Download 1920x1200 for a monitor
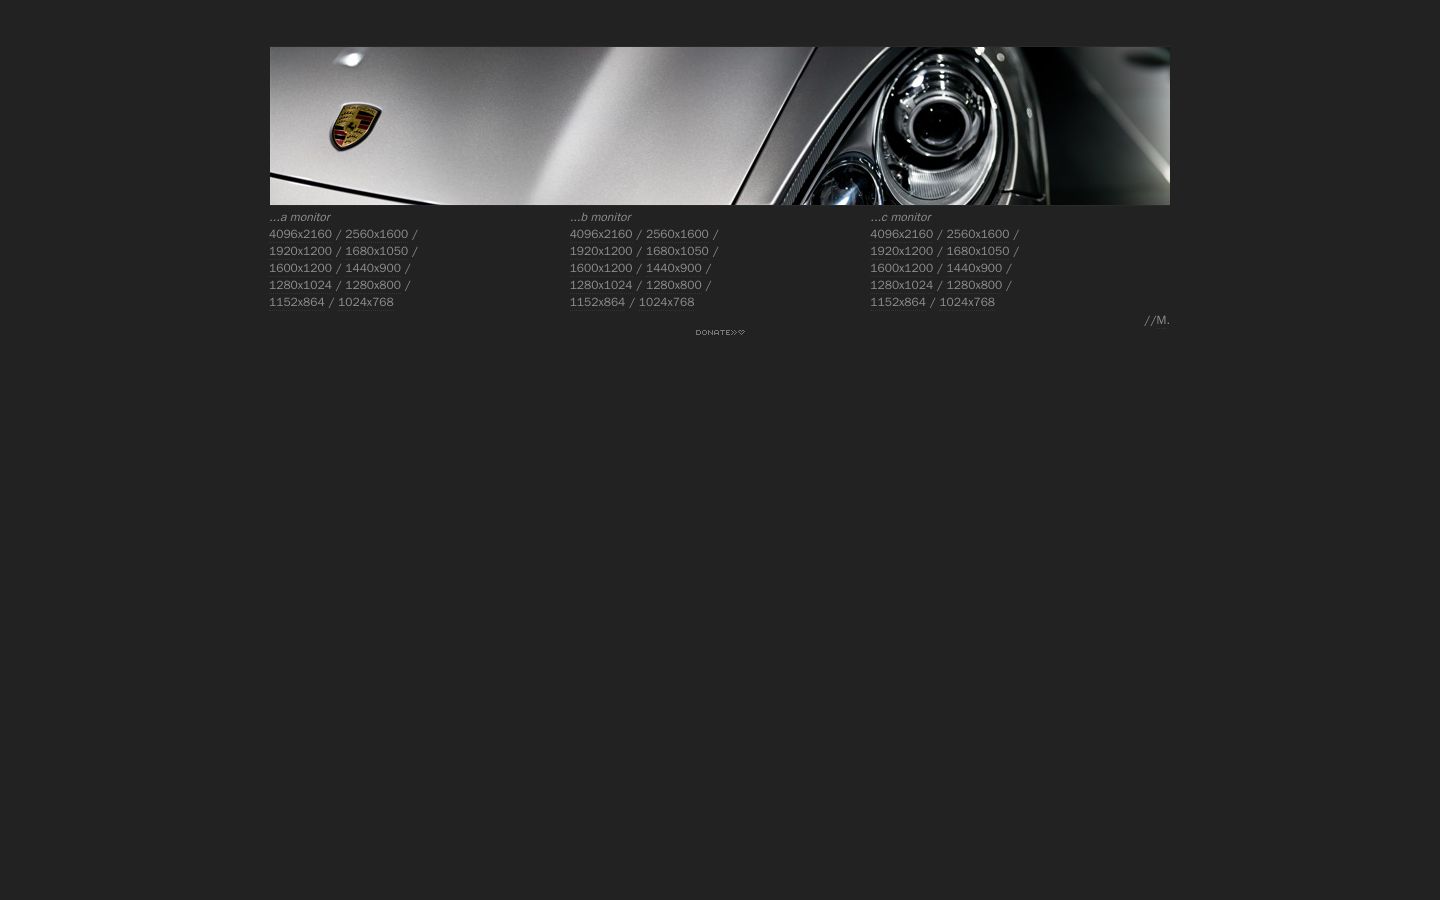1440x900 pixels. 300,251
